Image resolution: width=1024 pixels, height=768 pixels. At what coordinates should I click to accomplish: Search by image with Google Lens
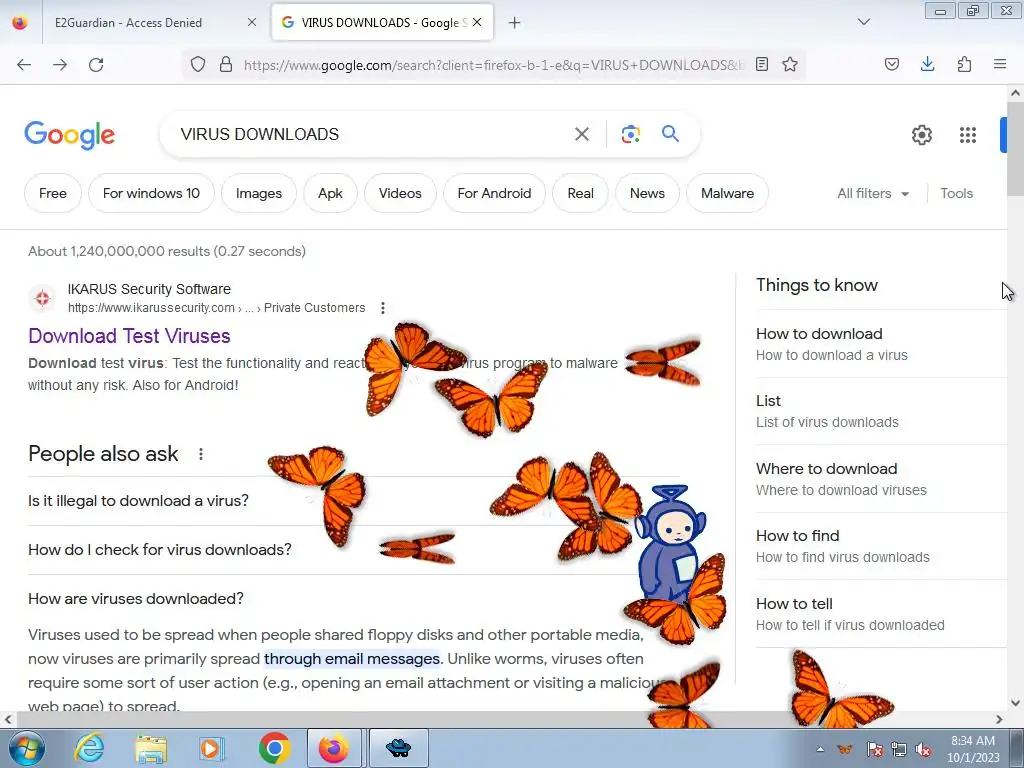pyautogui.click(x=630, y=135)
